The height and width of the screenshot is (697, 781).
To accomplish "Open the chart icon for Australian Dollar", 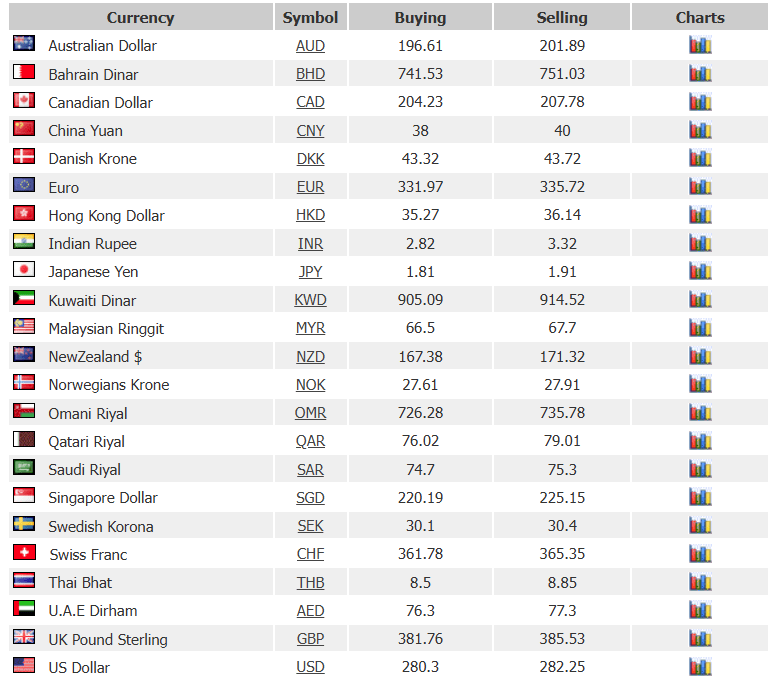I will [700, 45].
